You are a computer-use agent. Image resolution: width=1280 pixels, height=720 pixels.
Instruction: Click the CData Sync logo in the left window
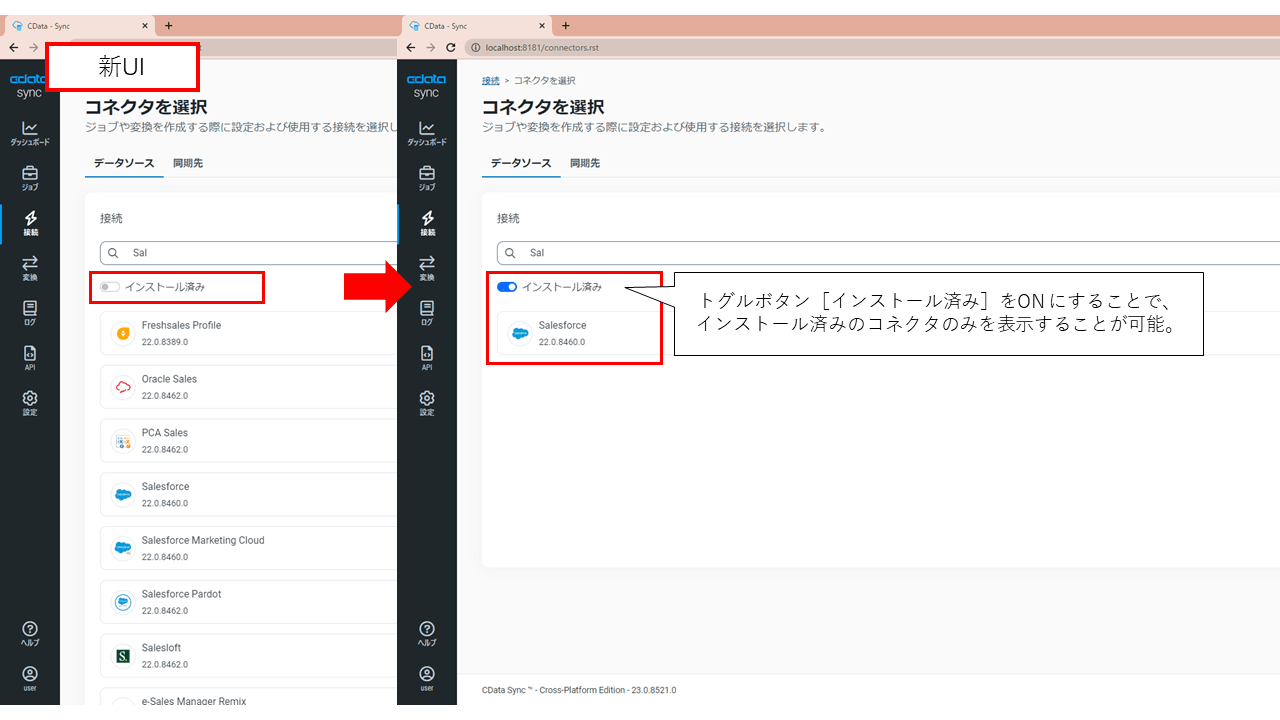(30, 86)
